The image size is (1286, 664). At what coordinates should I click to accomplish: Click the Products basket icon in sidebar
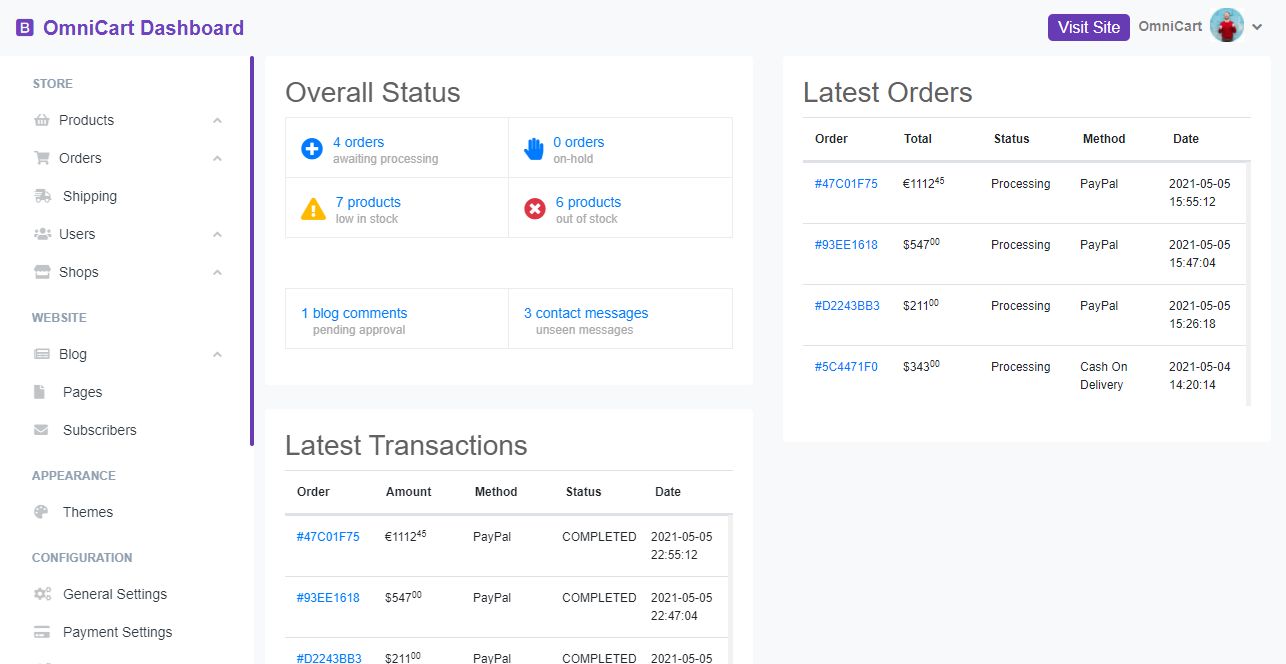[42, 120]
